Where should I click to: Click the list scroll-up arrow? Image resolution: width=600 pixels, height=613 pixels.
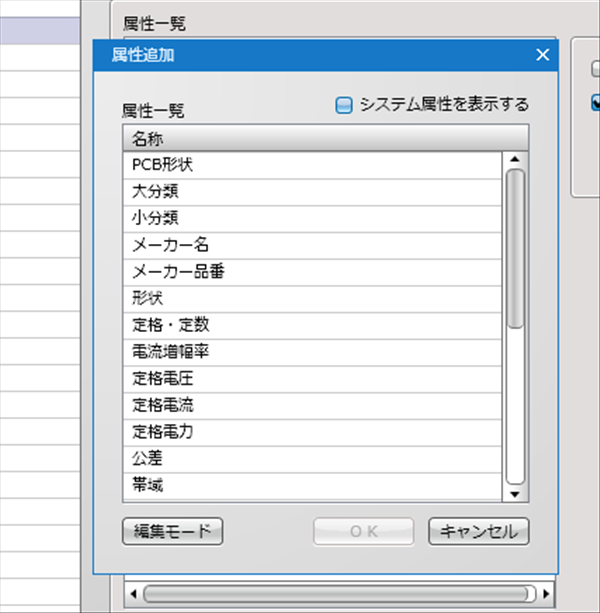[515, 159]
